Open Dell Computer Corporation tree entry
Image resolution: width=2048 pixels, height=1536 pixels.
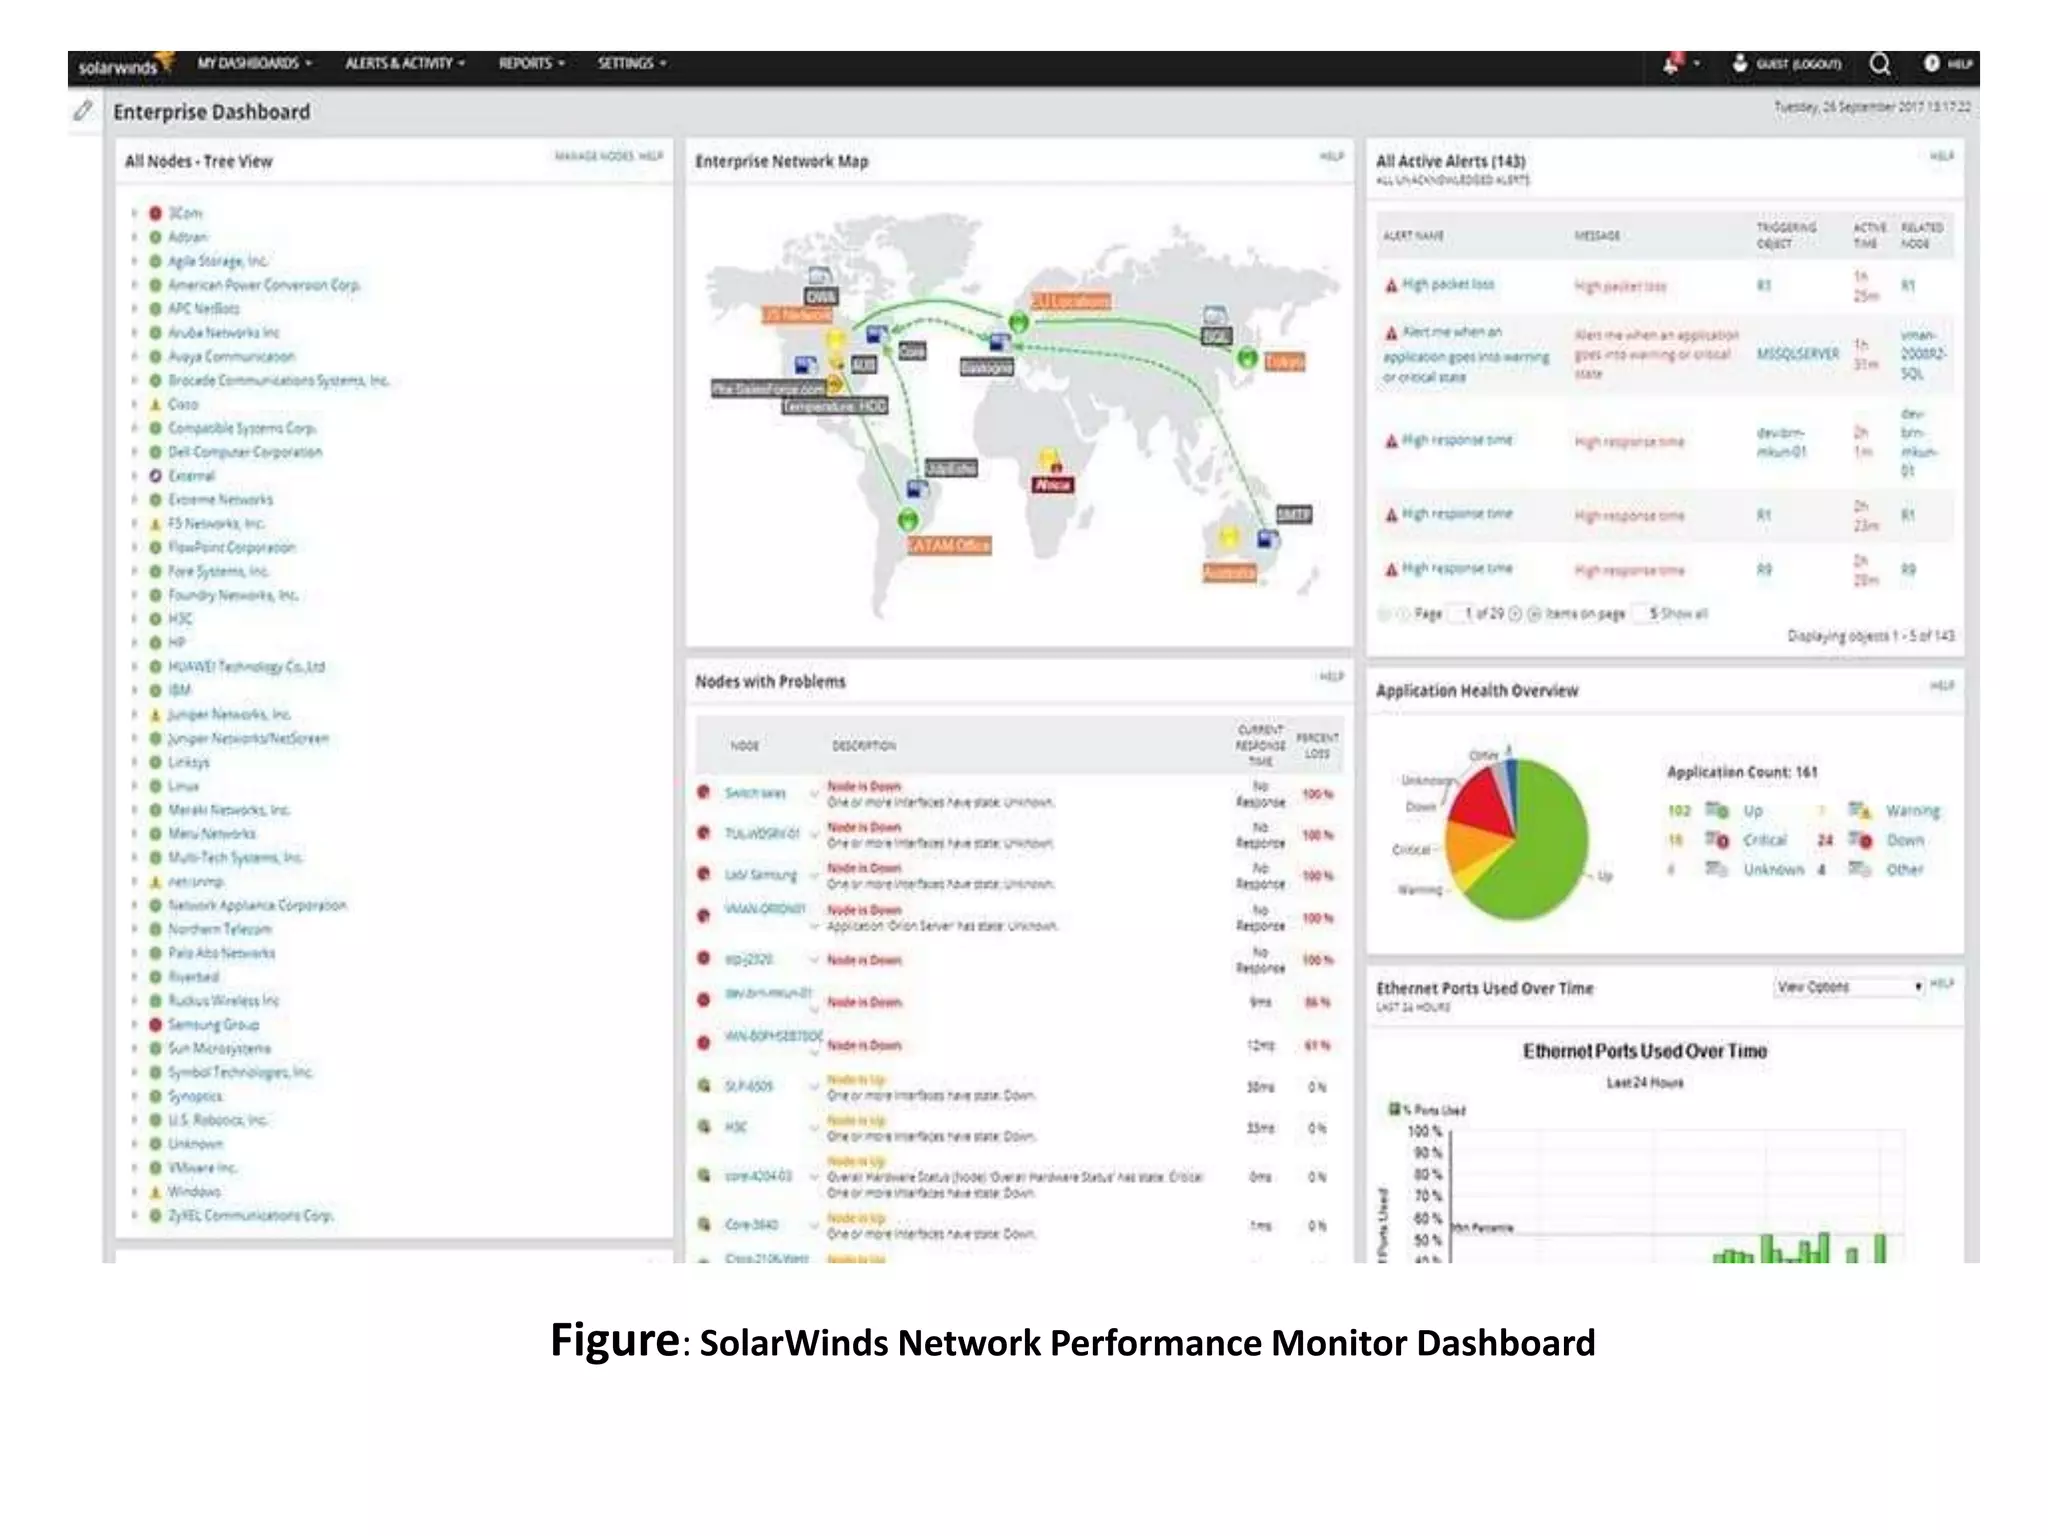pyautogui.click(x=245, y=452)
